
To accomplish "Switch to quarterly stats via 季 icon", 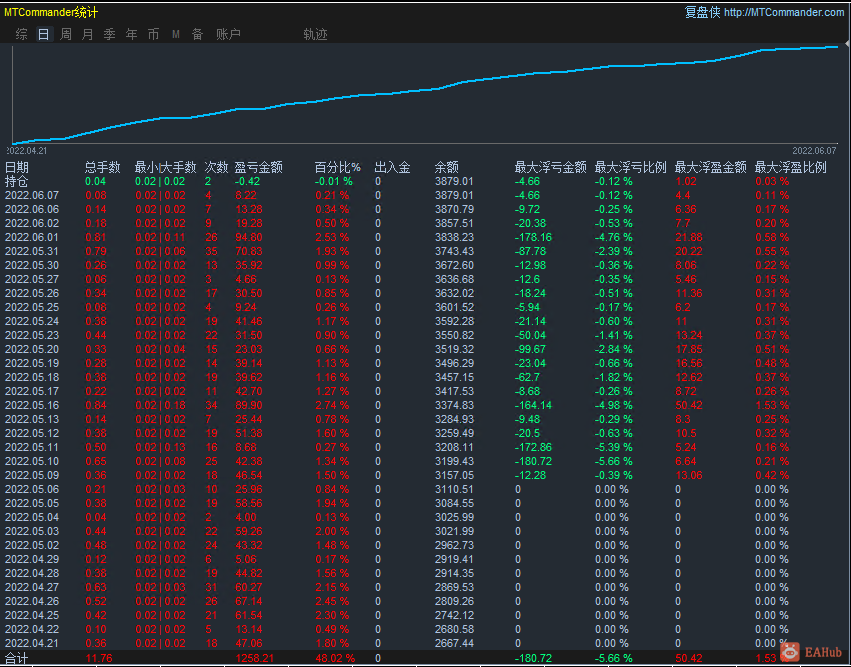I will point(109,32).
